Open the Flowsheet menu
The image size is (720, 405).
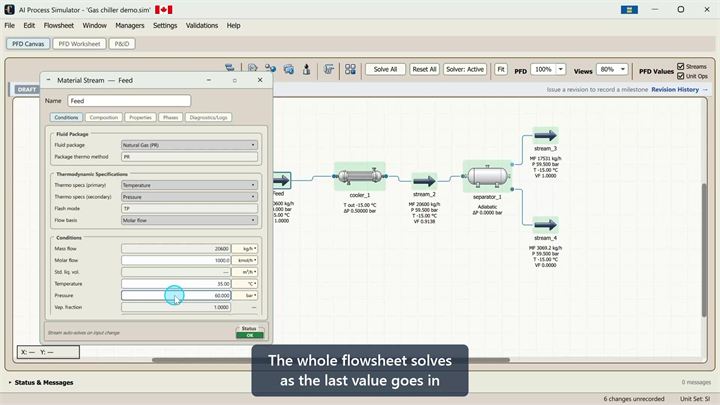click(x=59, y=25)
